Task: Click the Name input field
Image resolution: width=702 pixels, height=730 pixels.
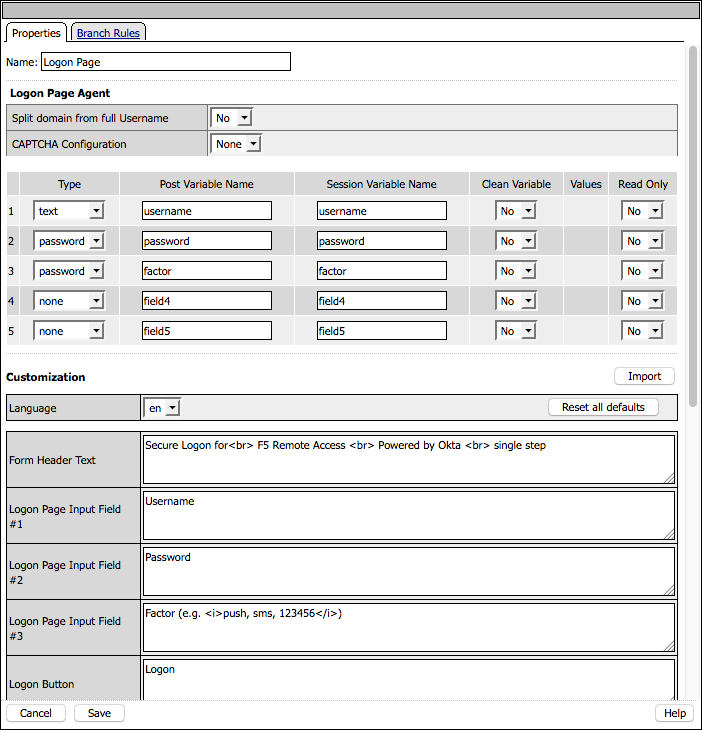Action: tap(166, 62)
